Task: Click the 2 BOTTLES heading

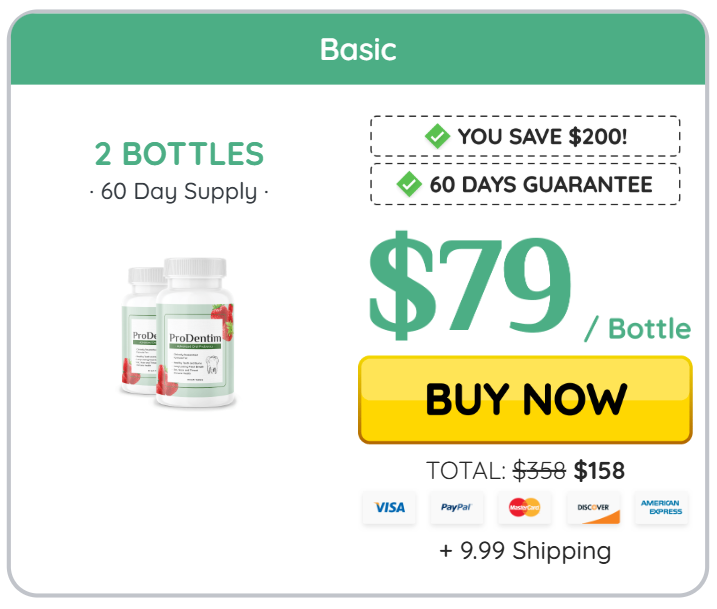Action: [x=180, y=154]
